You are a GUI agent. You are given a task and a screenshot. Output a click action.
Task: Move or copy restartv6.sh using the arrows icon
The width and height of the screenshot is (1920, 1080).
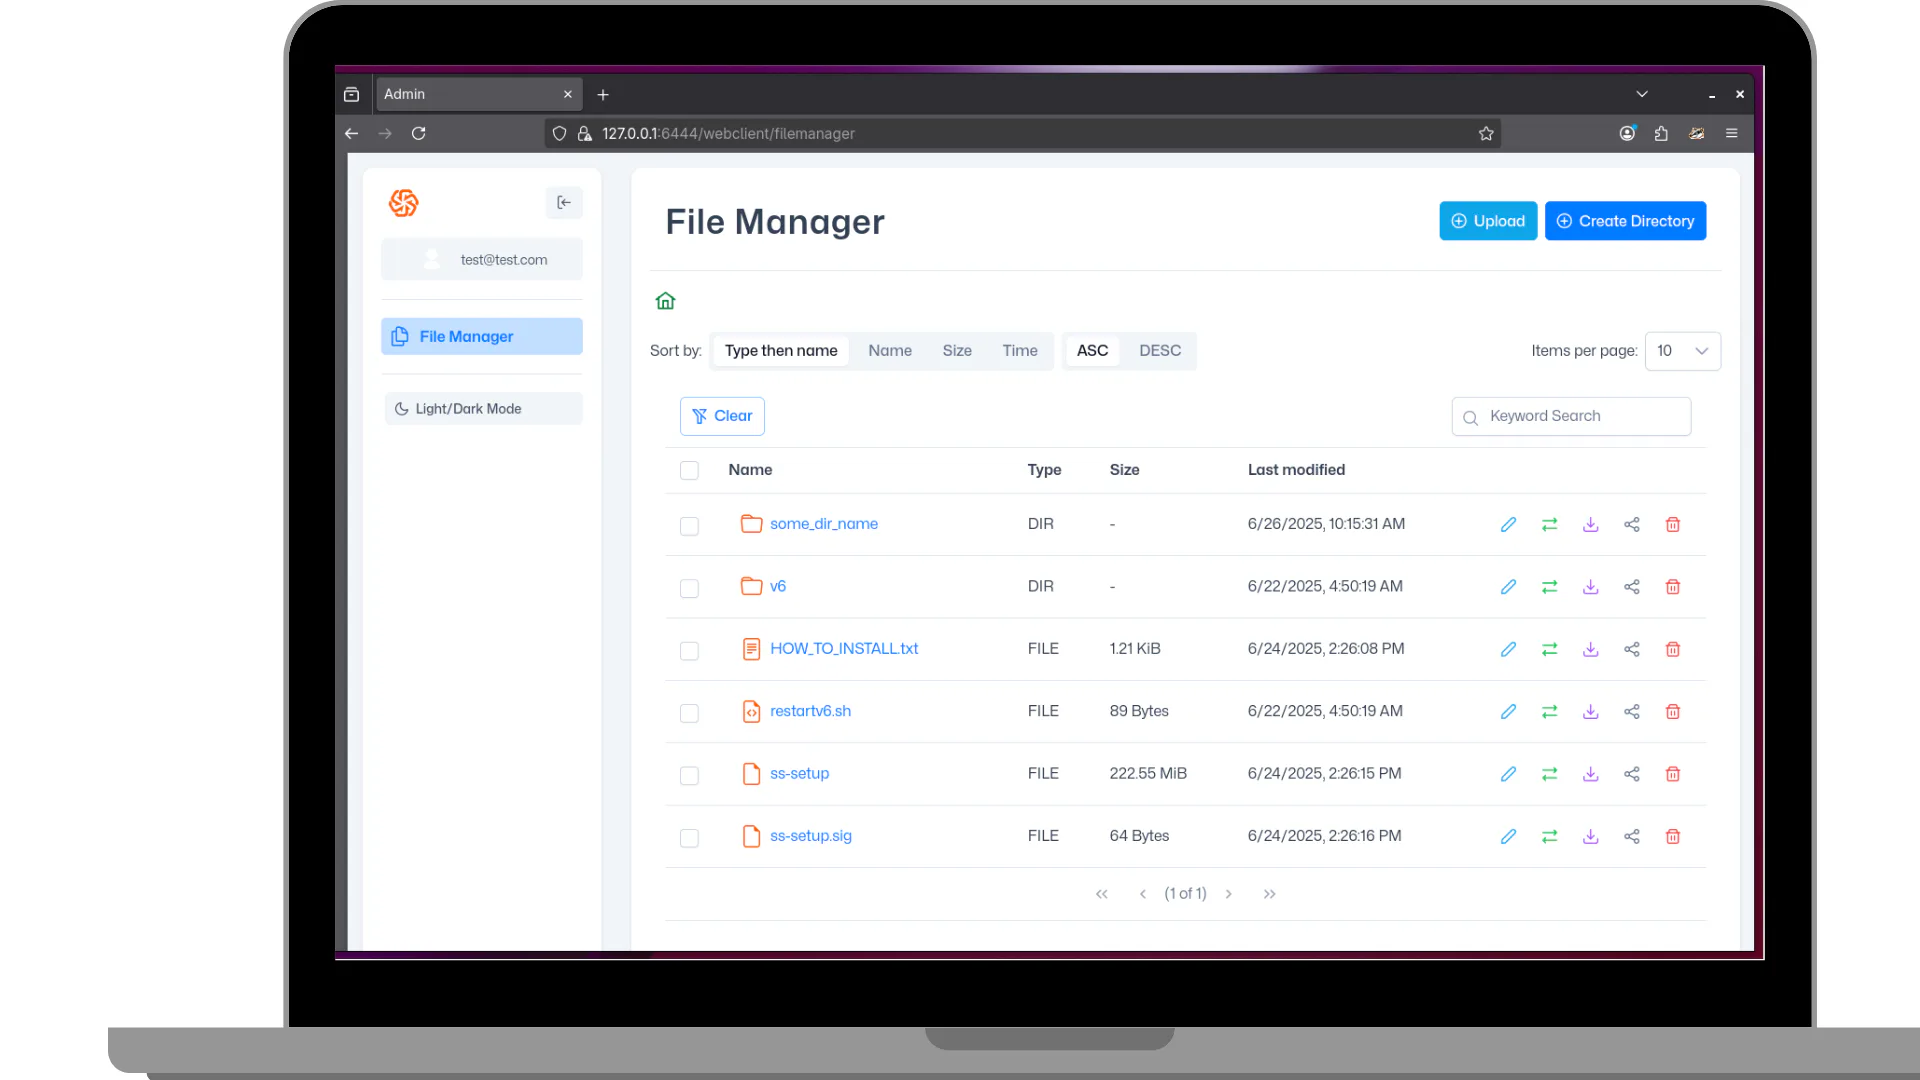coord(1549,712)
